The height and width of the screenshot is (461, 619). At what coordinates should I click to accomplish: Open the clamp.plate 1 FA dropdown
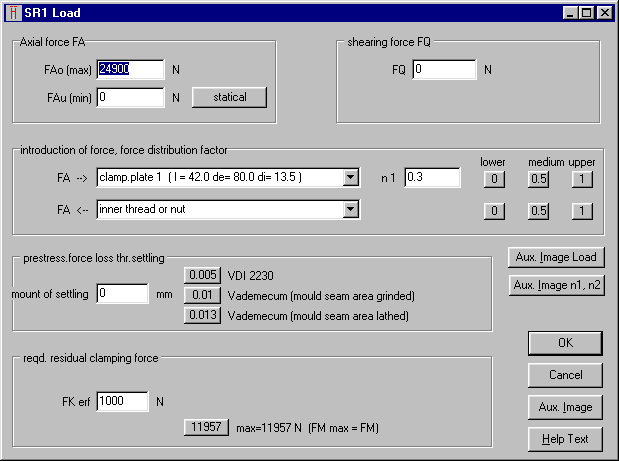[x=350, y=178]
